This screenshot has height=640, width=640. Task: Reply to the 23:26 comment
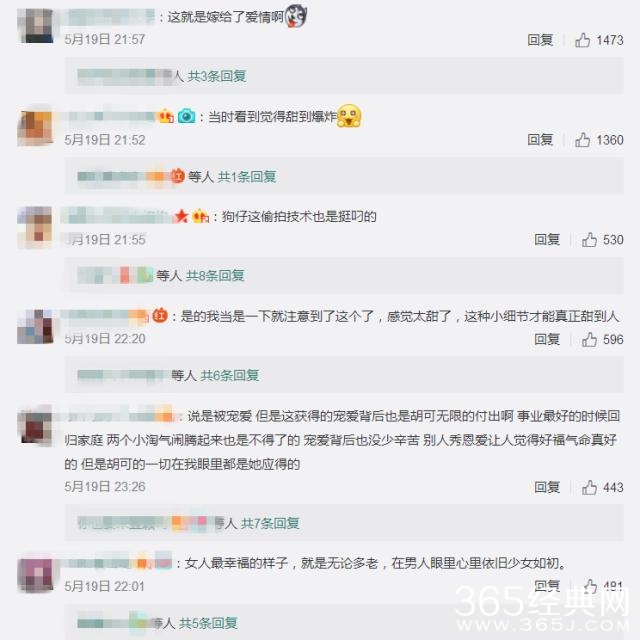pyautogui.click(x=547, y=487)
